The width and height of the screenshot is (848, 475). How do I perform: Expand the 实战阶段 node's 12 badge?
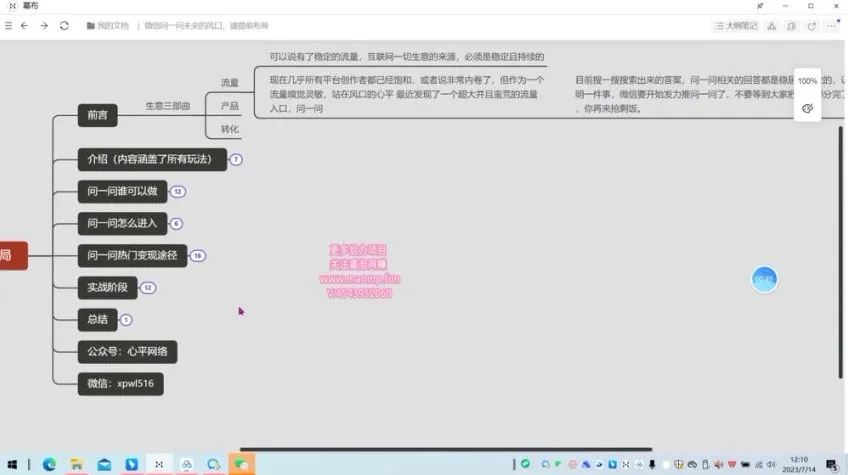coord(148,287)
